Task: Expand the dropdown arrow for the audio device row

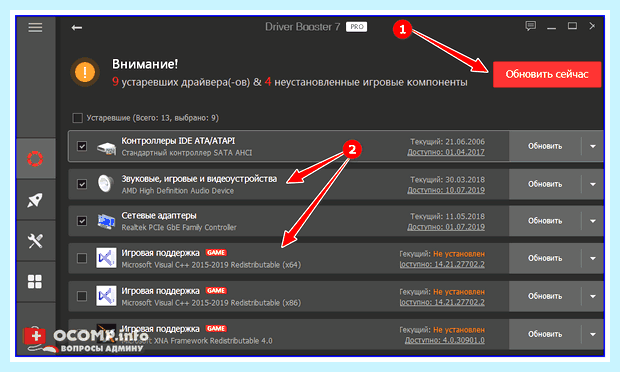Action: [x=593, y=184]
